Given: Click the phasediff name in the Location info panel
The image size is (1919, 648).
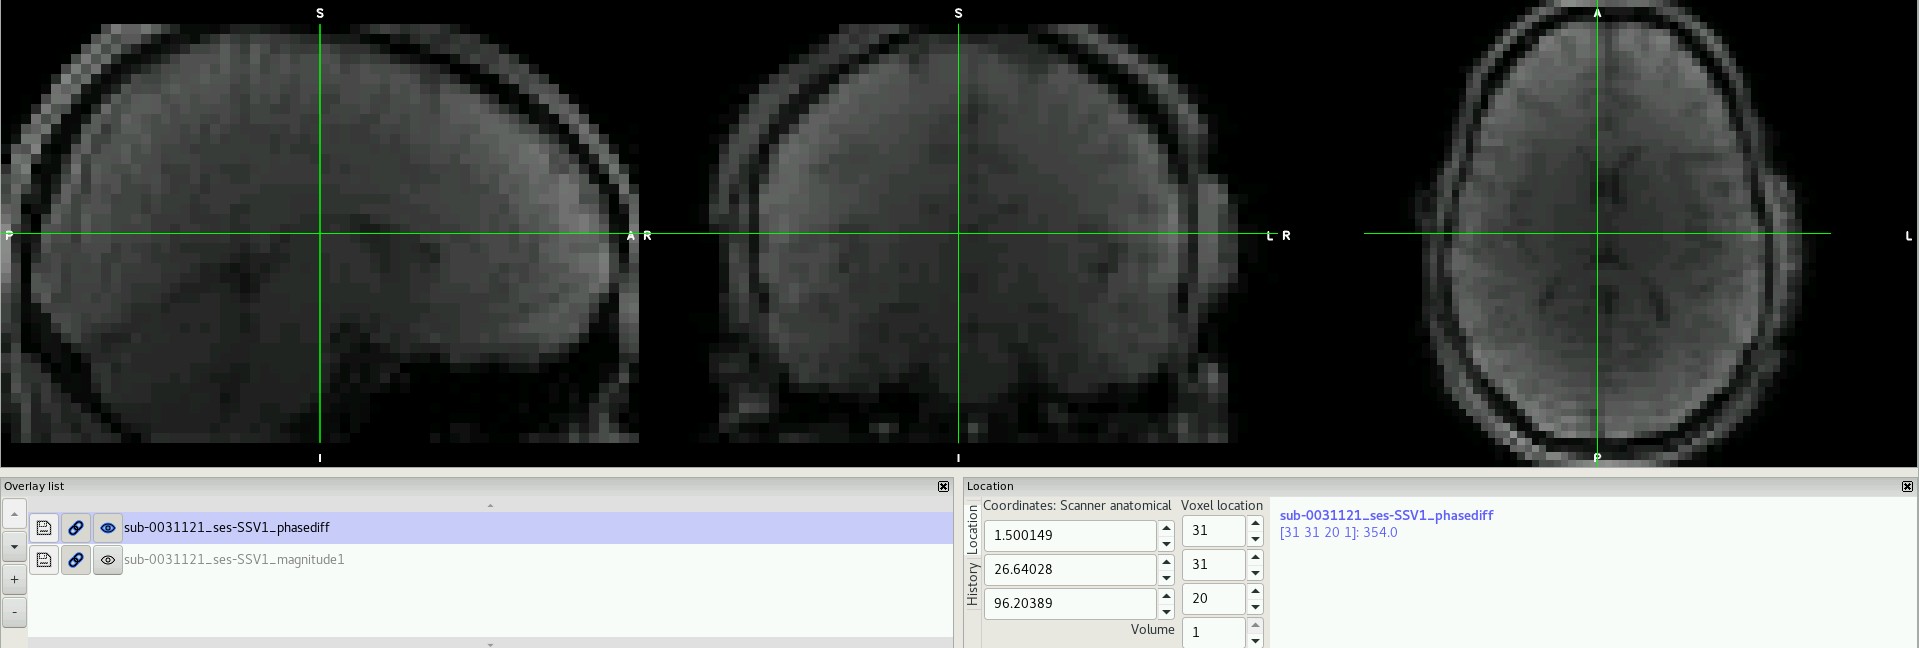Looking at the screenshot, I should coord(1386,515).
